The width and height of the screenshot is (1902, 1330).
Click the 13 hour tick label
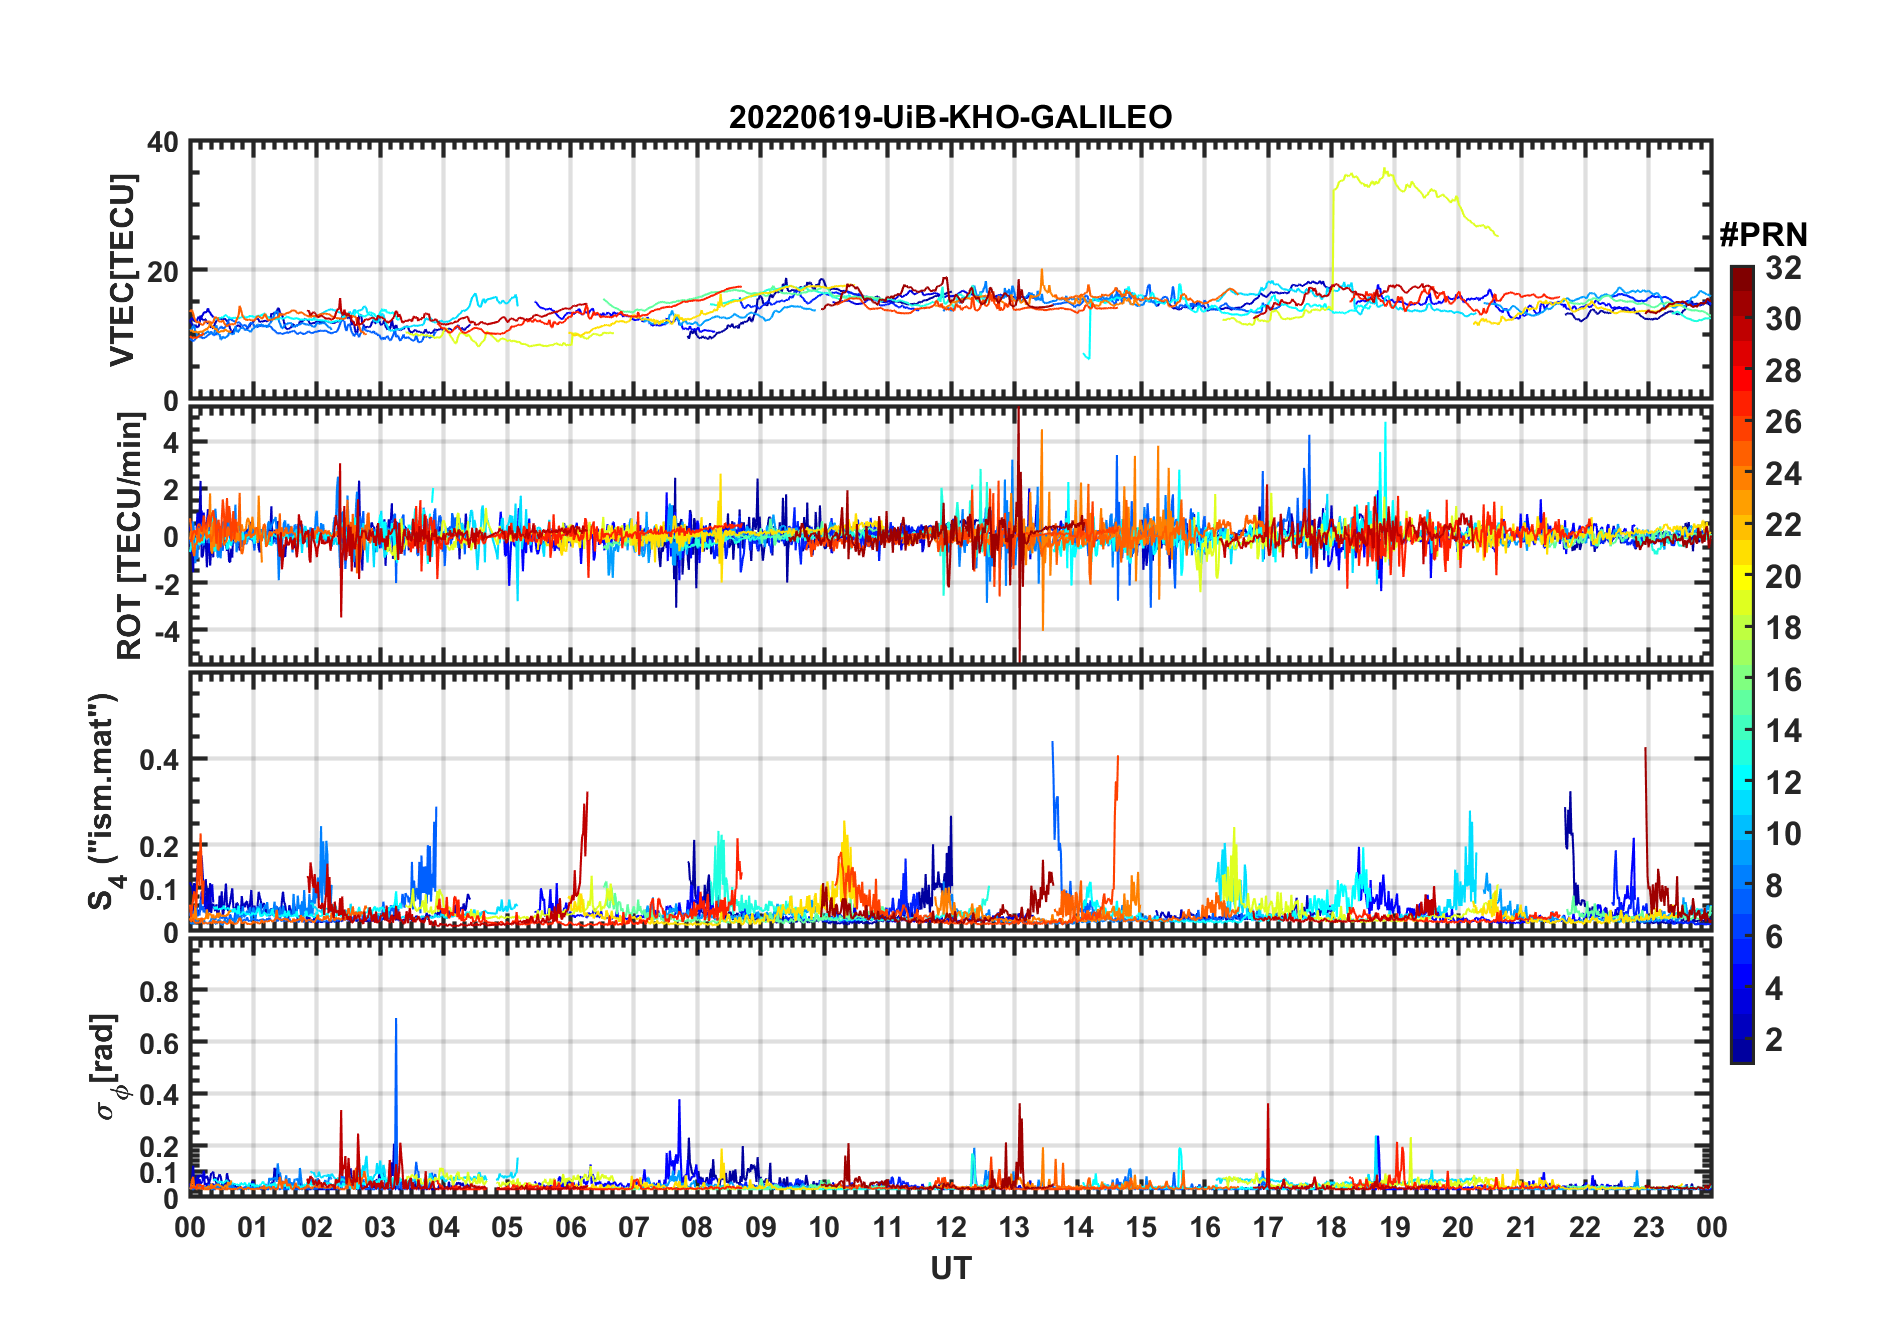point(1014,1227)
